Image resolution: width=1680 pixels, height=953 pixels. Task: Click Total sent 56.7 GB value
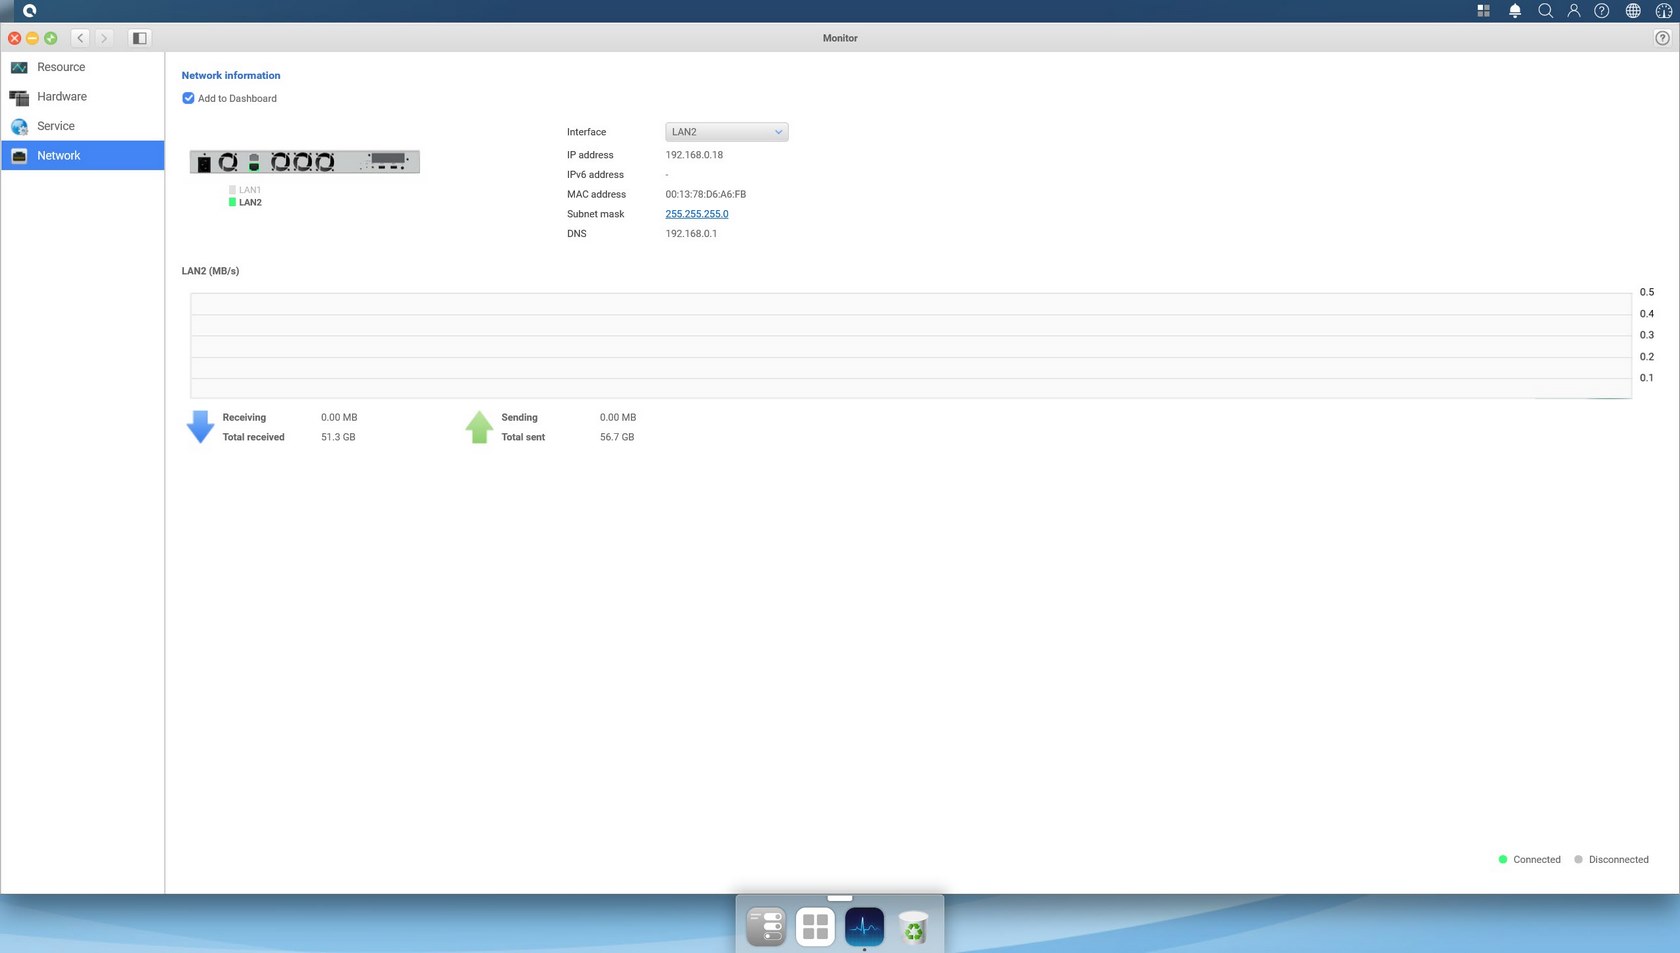point(617,437)
